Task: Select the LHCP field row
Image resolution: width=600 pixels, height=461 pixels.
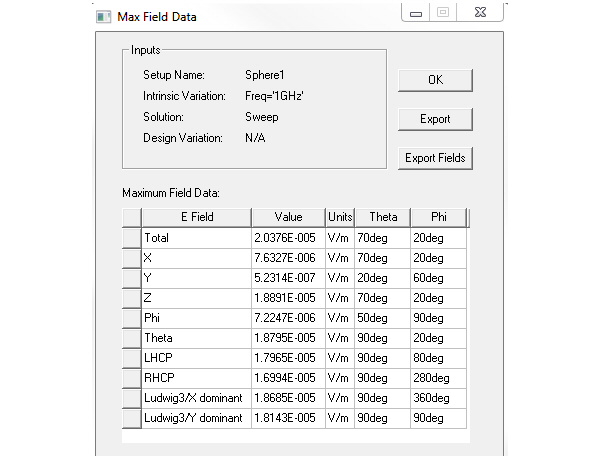Action: pos(294,358)
